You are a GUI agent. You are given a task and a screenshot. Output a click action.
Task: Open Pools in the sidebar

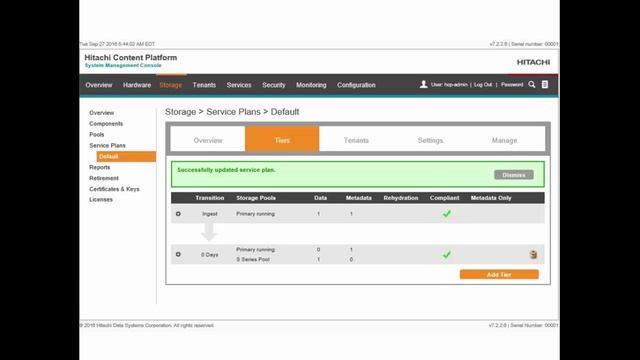(97, 134)
